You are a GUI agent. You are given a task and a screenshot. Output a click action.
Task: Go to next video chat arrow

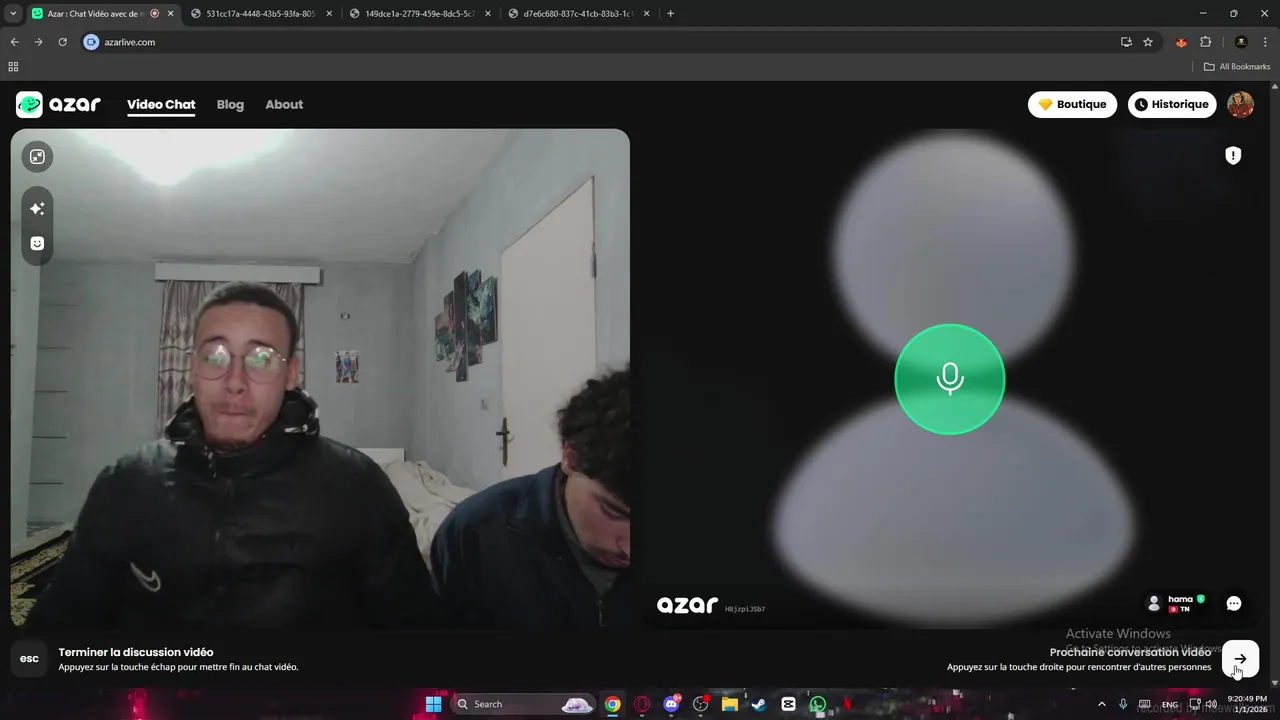point(1240,659)
